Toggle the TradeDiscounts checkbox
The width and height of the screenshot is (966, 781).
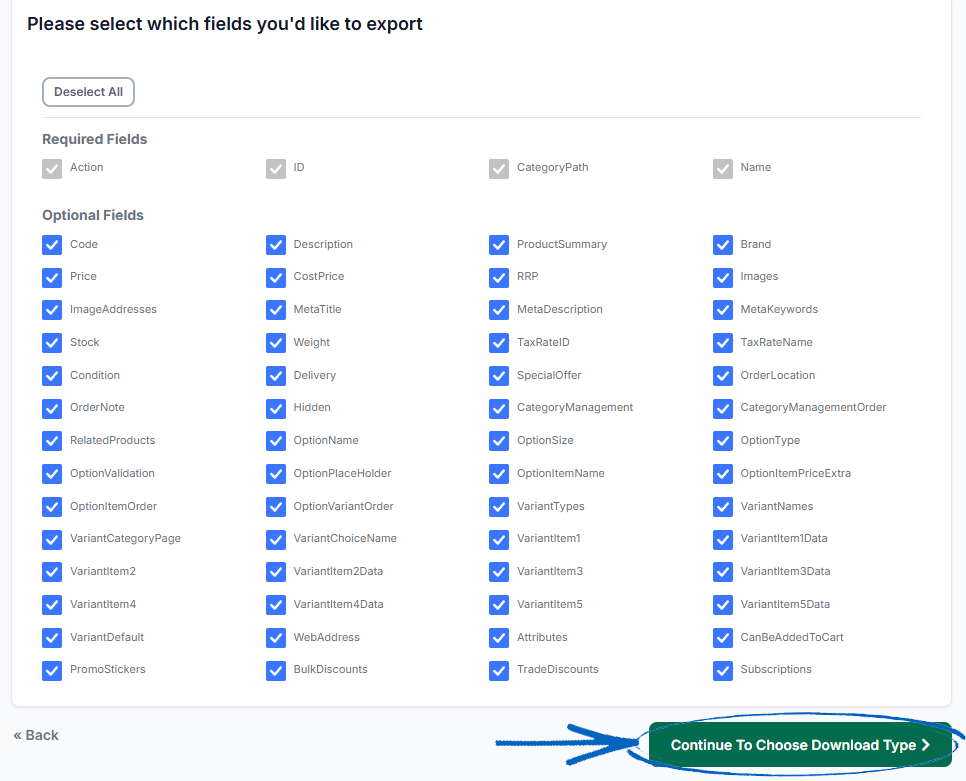tap(499, 671)
